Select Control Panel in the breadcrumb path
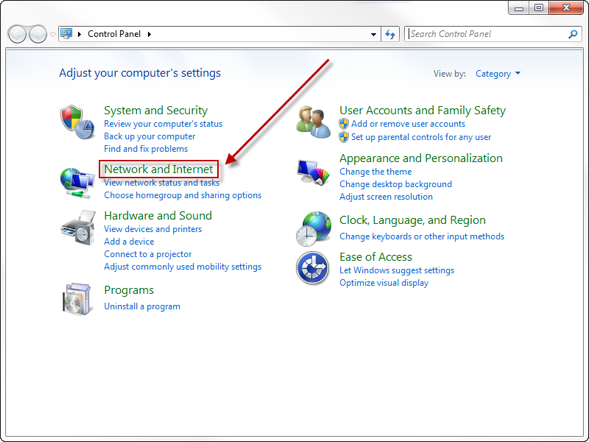 (114, 34)
